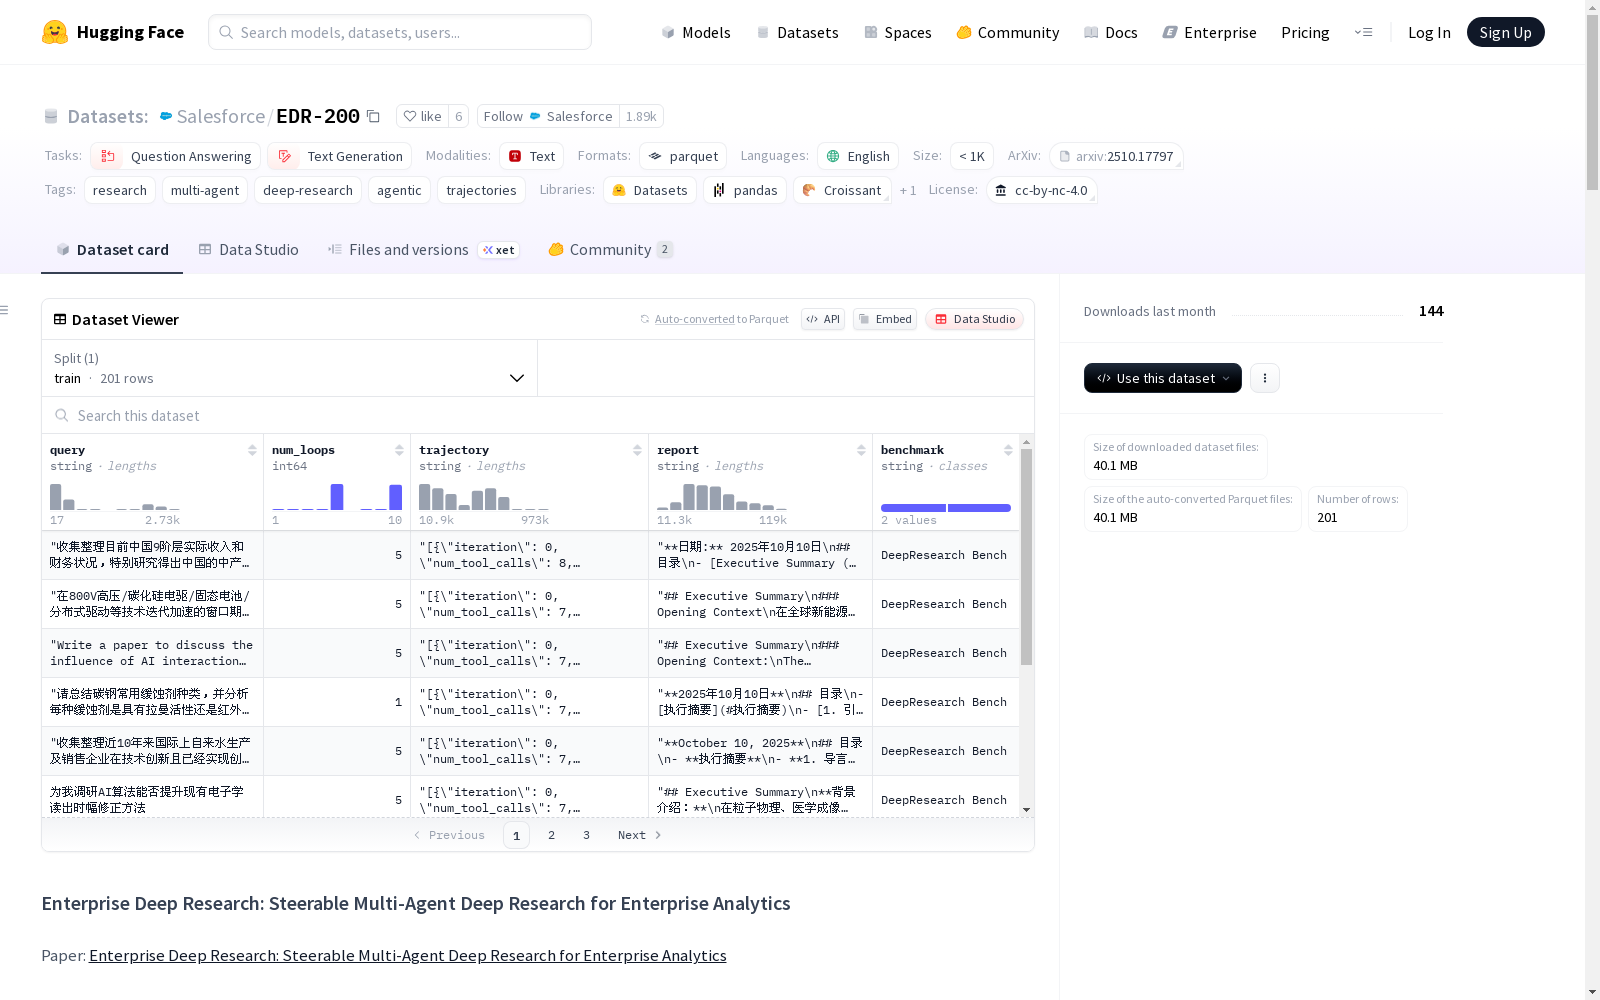Image resolution: width=1600 pixels, height=1000 pixels.
Task: Open the Pricing navigation link
Action: pyautogui.click(x=1305, y=32)
